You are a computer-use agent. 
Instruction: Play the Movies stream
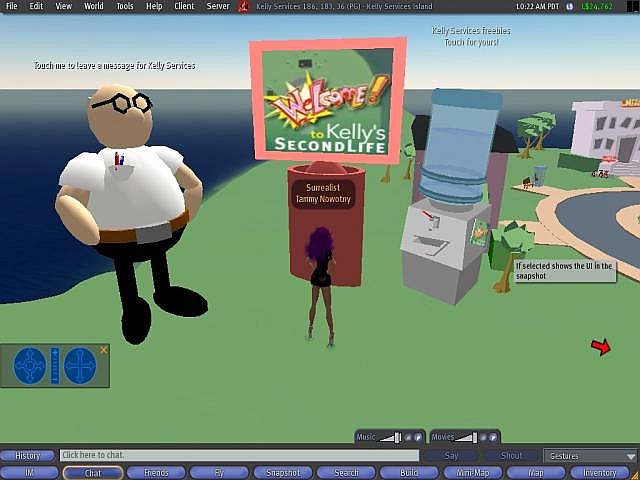tap(493, 438)
